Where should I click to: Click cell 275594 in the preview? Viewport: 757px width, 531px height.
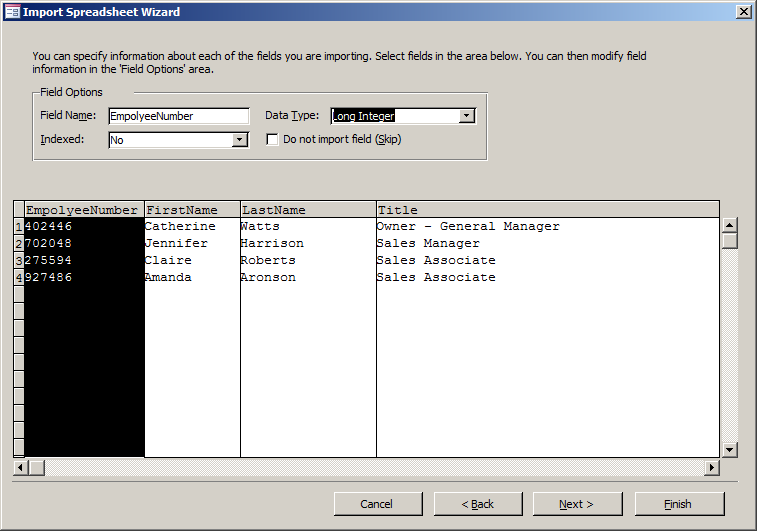pyautogui.click(x=84, y=260)
